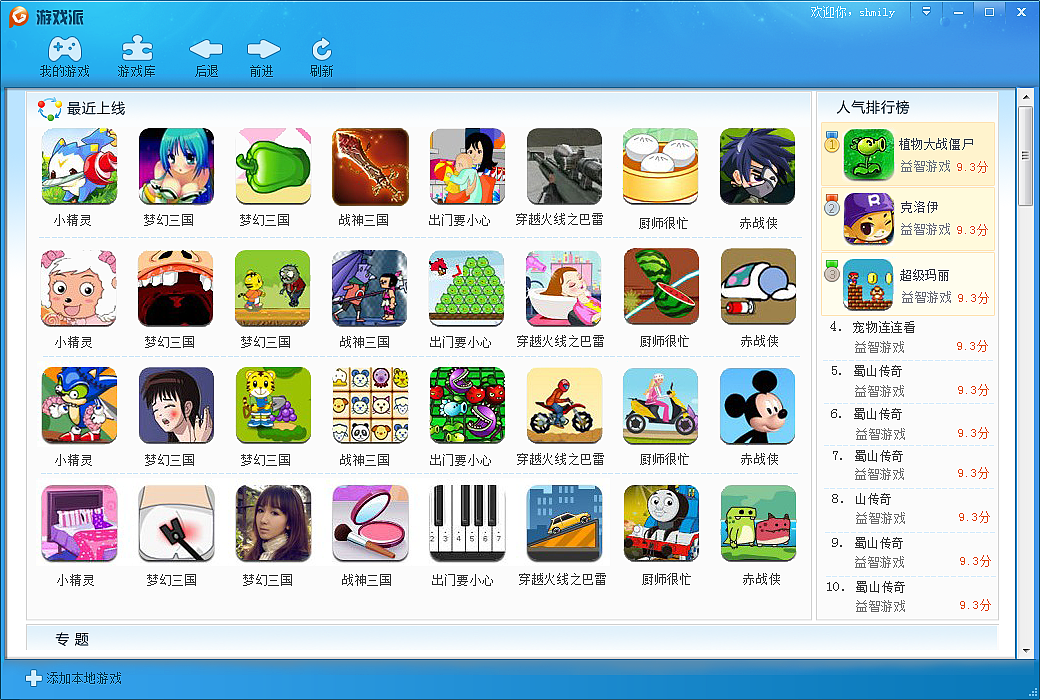
Task: Launch the girl hair-washing spa game icon
Action: [564, 288]
